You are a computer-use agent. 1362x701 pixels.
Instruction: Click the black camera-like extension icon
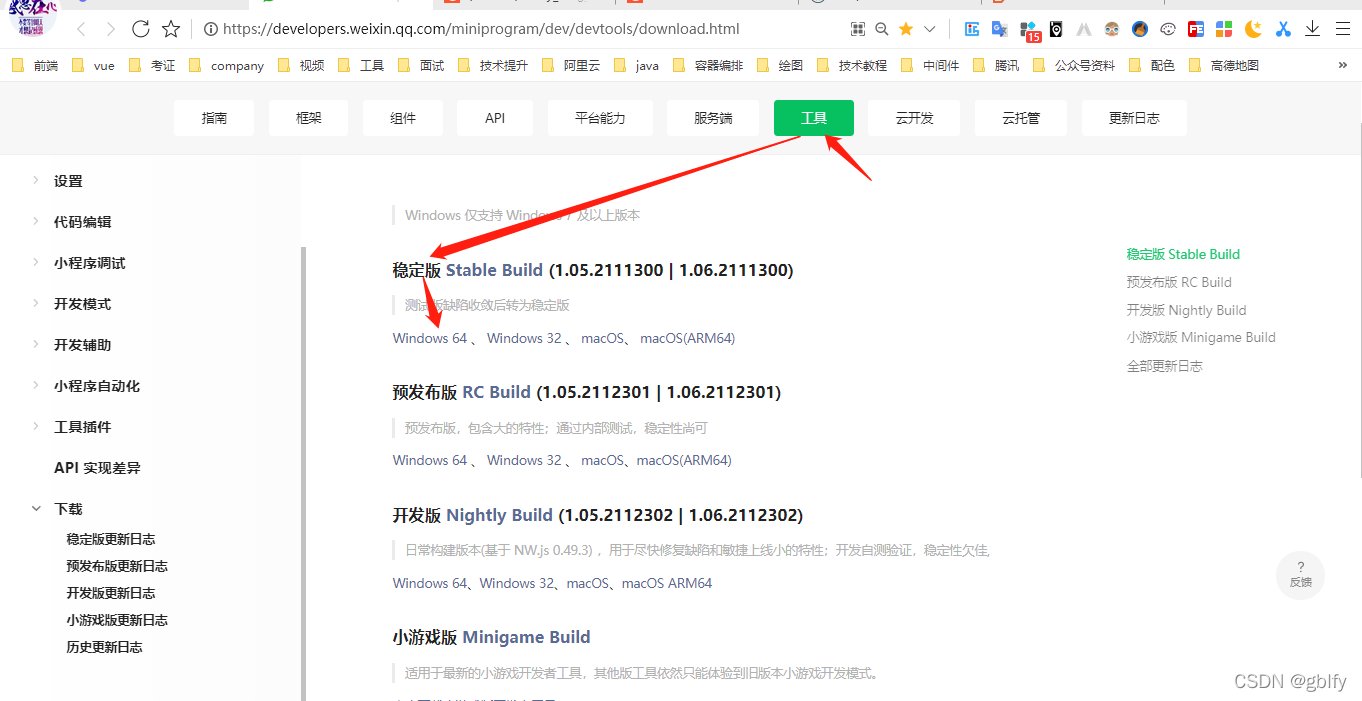pos(1056,29)
